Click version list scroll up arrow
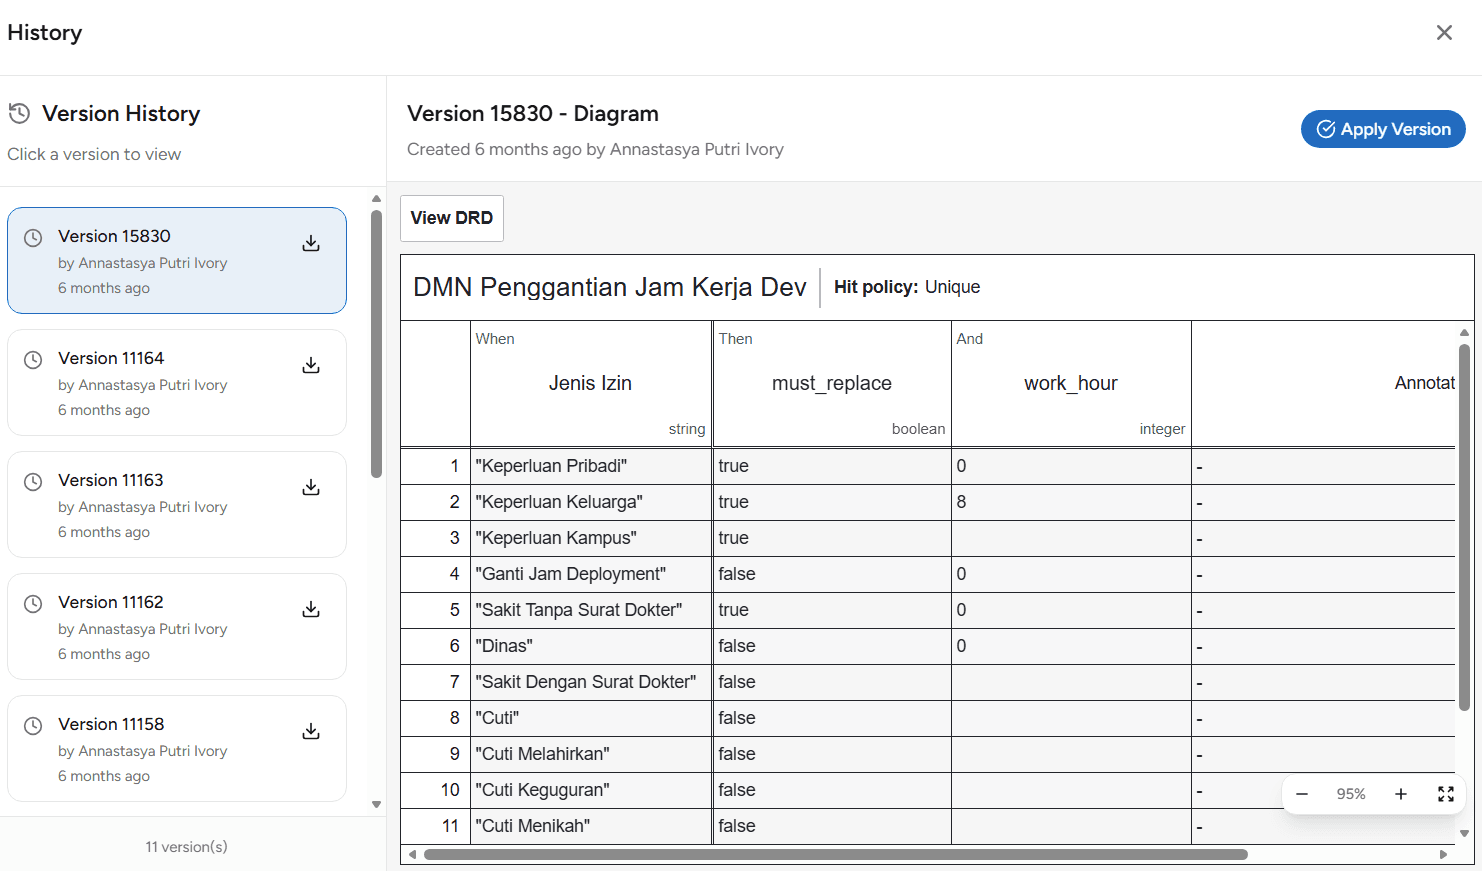 (x=376, y=198)
